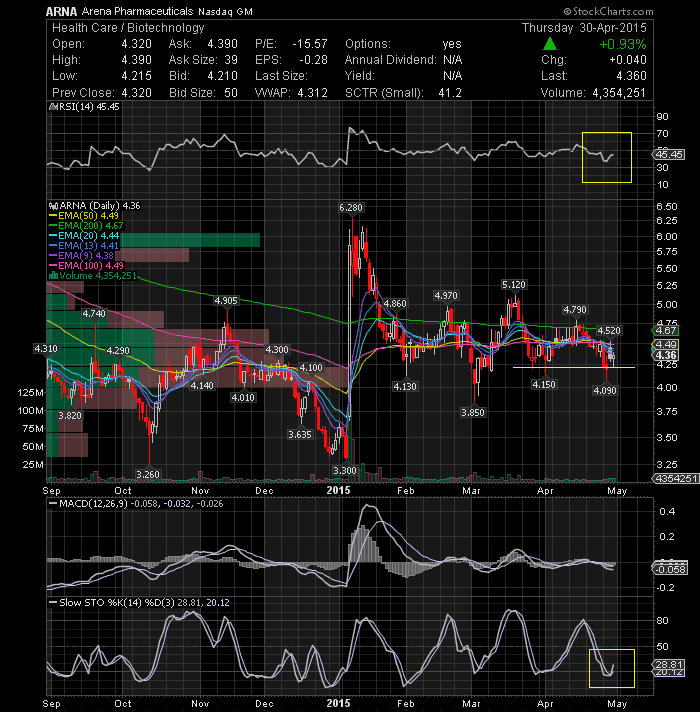Click the 3.850 March low label
700x712 pixels.
[x=473, y=412]
